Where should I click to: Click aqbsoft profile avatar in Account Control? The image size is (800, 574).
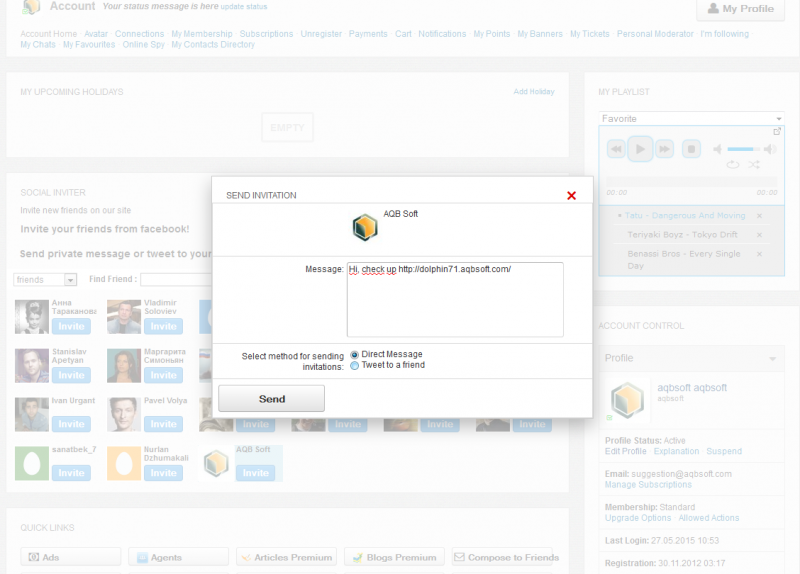click(627, 400)
